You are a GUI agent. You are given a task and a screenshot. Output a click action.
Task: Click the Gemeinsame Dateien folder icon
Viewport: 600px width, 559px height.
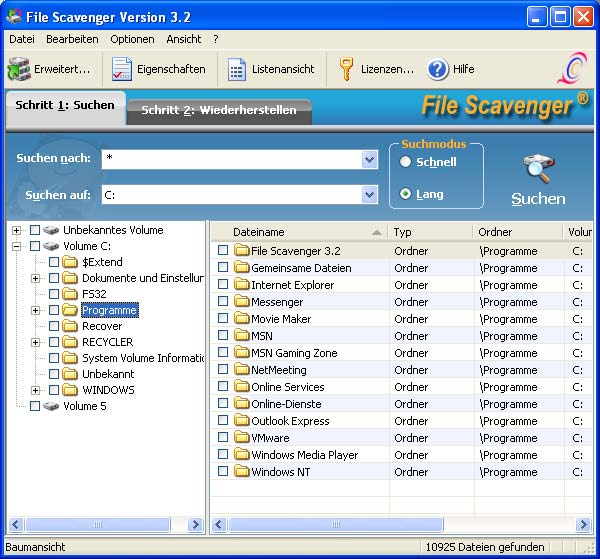pyautogui.click(x=241, y=267)
